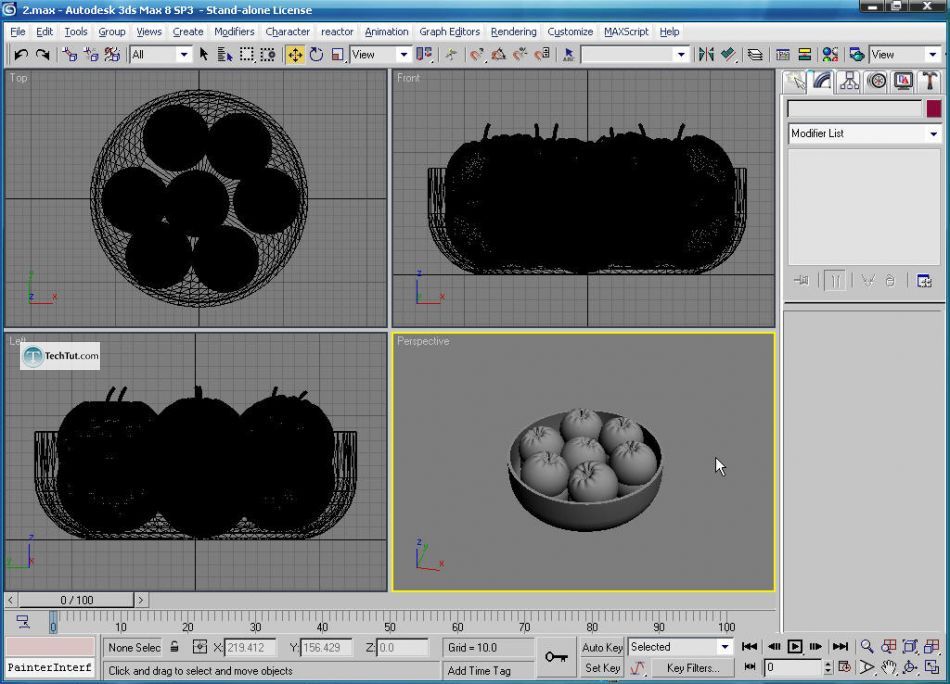950x684 pixels.
Task: Toggle Selection Lock padlock in status bar
Action: click(174, 646)
